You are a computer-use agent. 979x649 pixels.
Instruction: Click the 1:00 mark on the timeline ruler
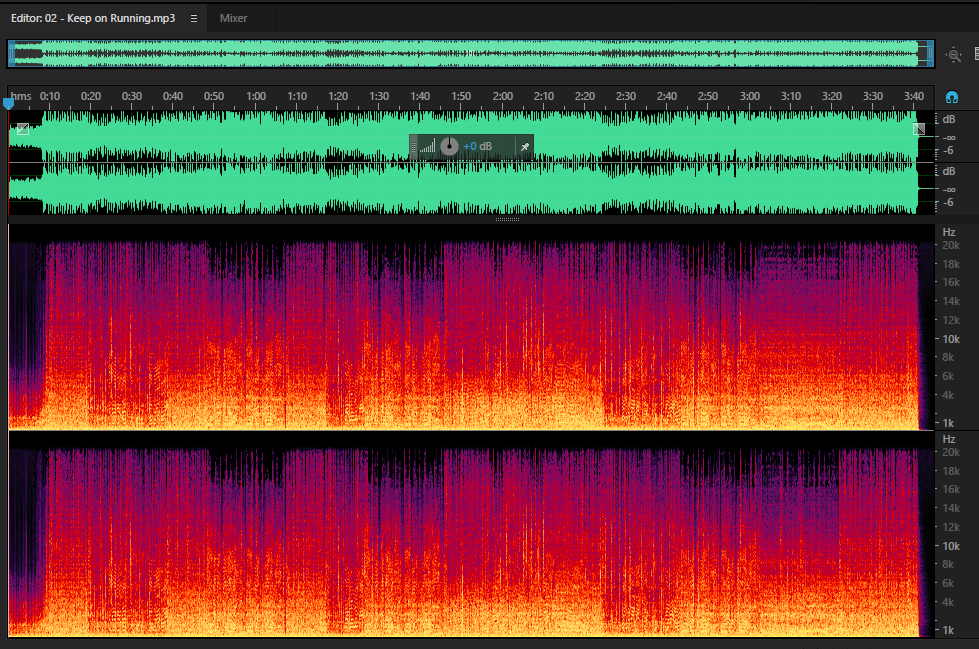256,96
